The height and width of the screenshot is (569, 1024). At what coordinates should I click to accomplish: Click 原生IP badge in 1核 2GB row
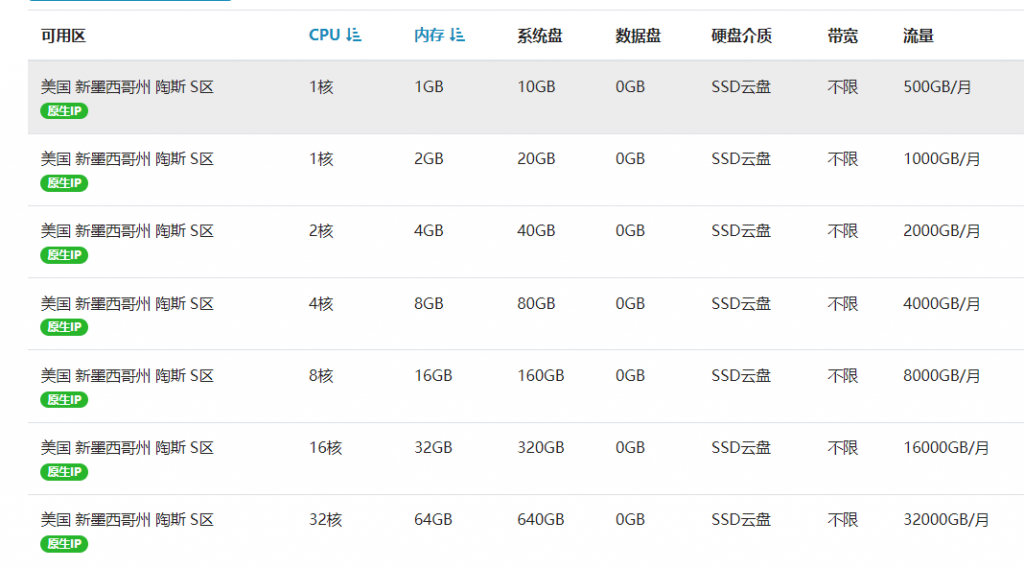tap(64, 183)
